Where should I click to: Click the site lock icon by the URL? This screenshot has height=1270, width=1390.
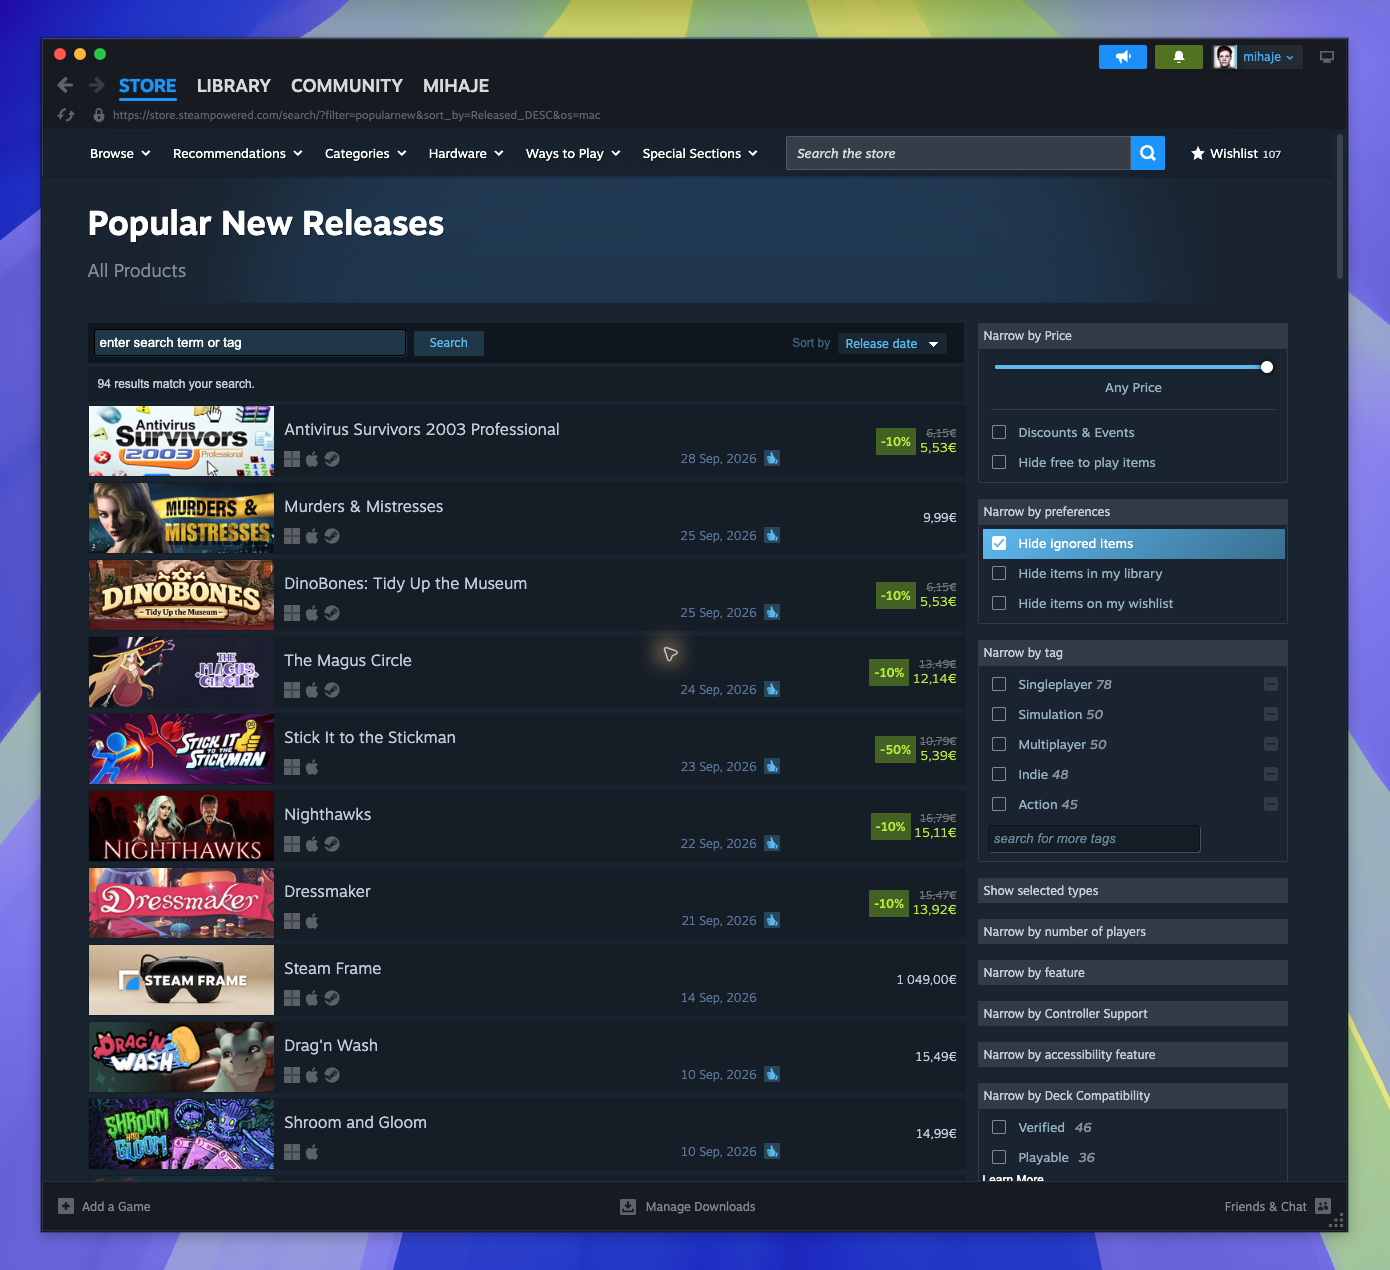pyautogui.click(x=98, y=115)
